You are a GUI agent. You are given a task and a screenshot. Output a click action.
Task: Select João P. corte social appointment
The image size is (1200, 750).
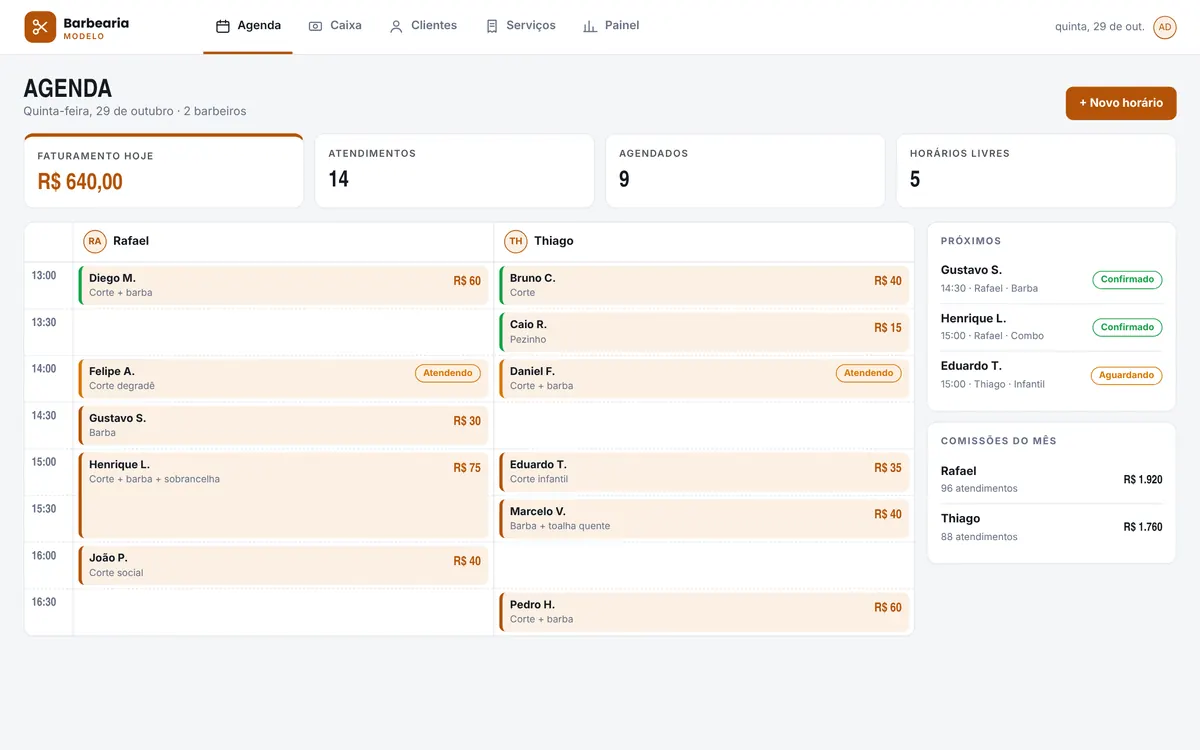pos(283,565)
